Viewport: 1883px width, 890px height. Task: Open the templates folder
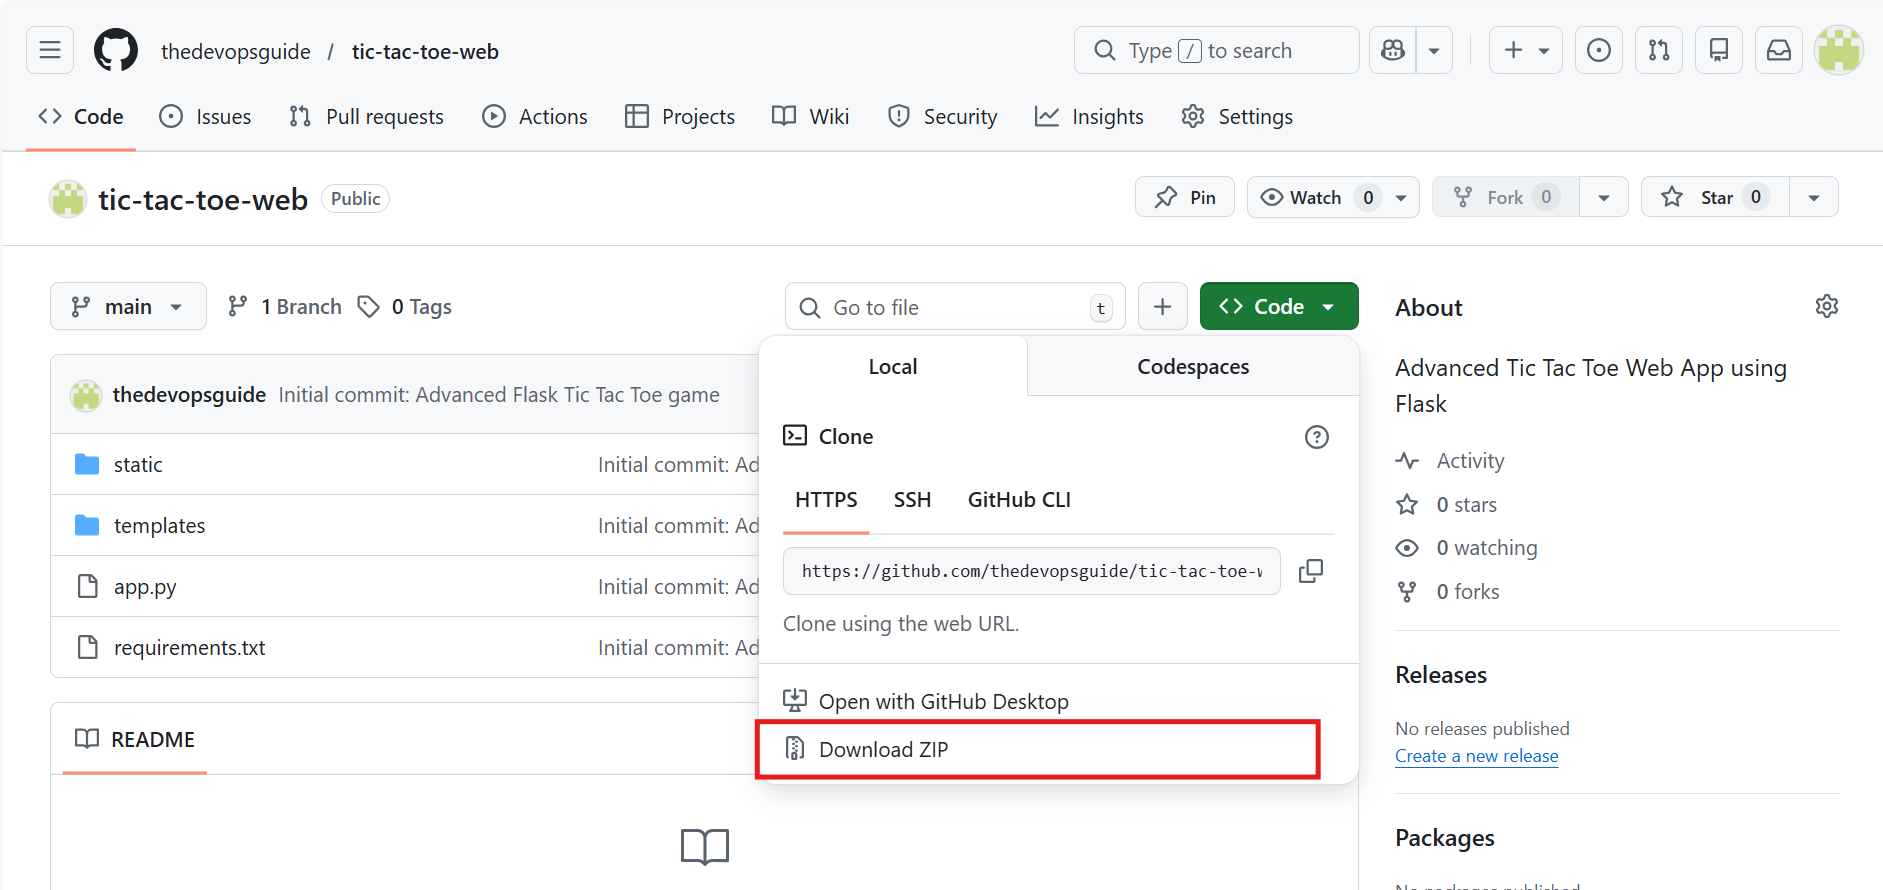pyautogui.click(x=160, y=526)
